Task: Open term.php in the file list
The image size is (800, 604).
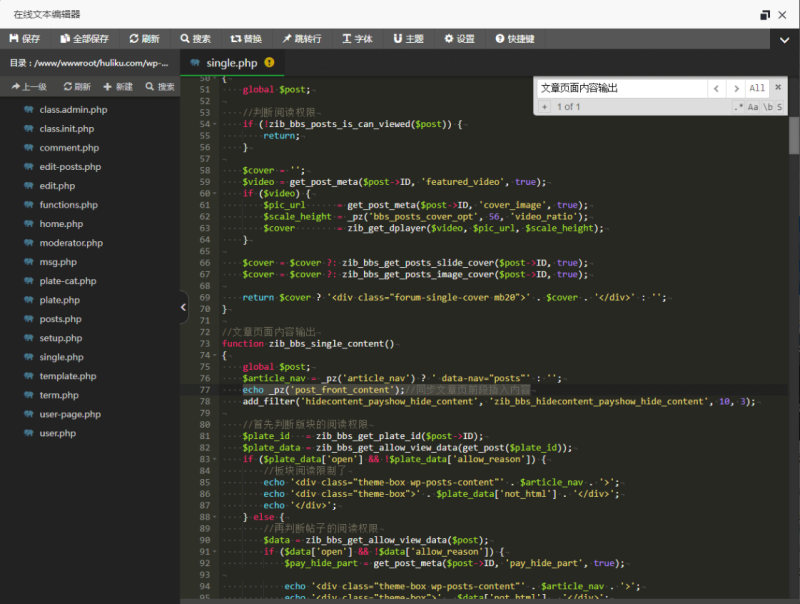Action: 59,395
